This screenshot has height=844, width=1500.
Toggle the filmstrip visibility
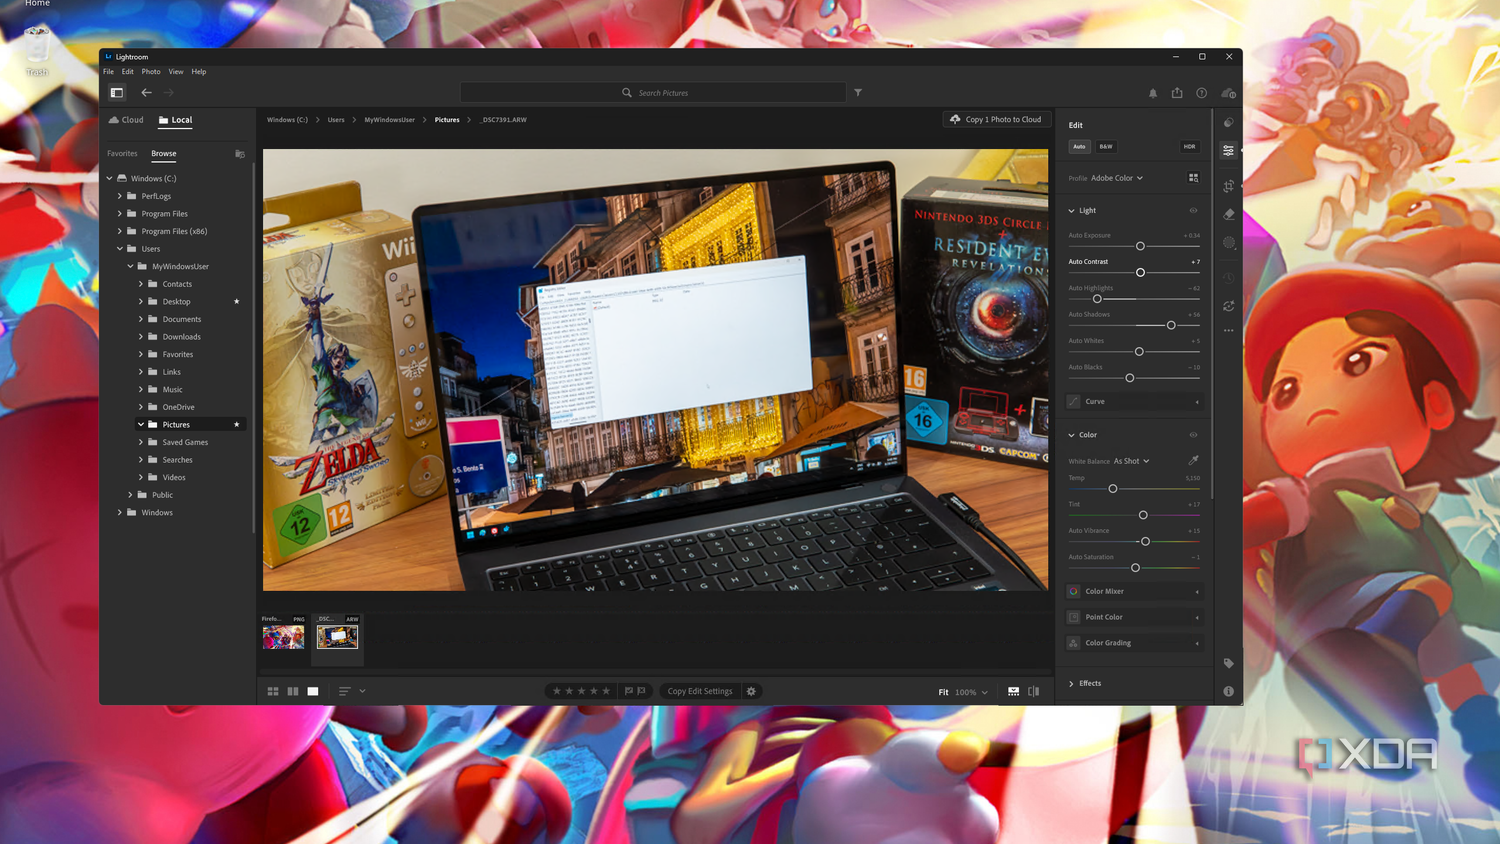click(1013, 691)
